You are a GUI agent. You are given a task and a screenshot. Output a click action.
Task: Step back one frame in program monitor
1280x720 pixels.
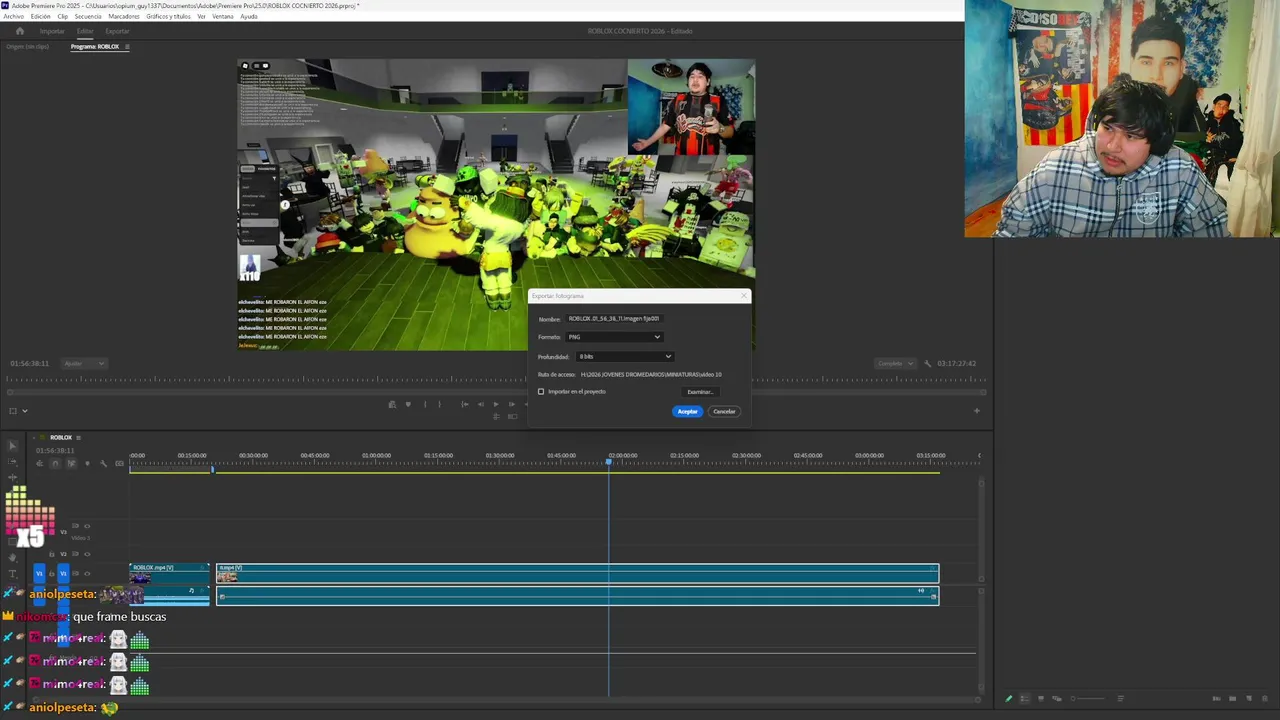[x=481, y=404]
